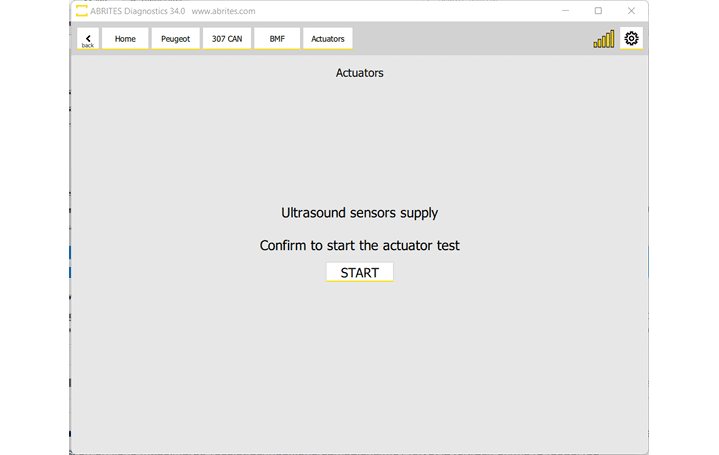Image resolution: width=719 pixels, height=455 pixels.
Task: Click the Ultrasound sensors supply label
Action: tap(359, 213)
